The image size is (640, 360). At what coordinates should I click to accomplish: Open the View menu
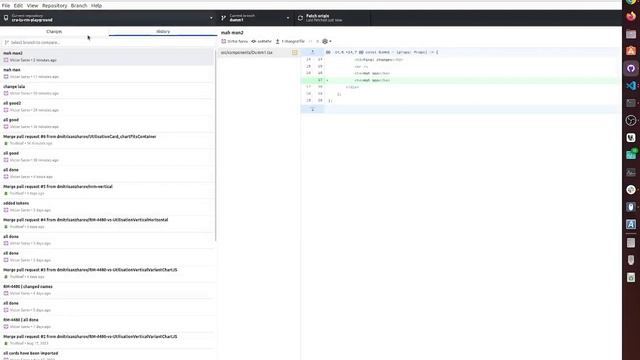32,6
